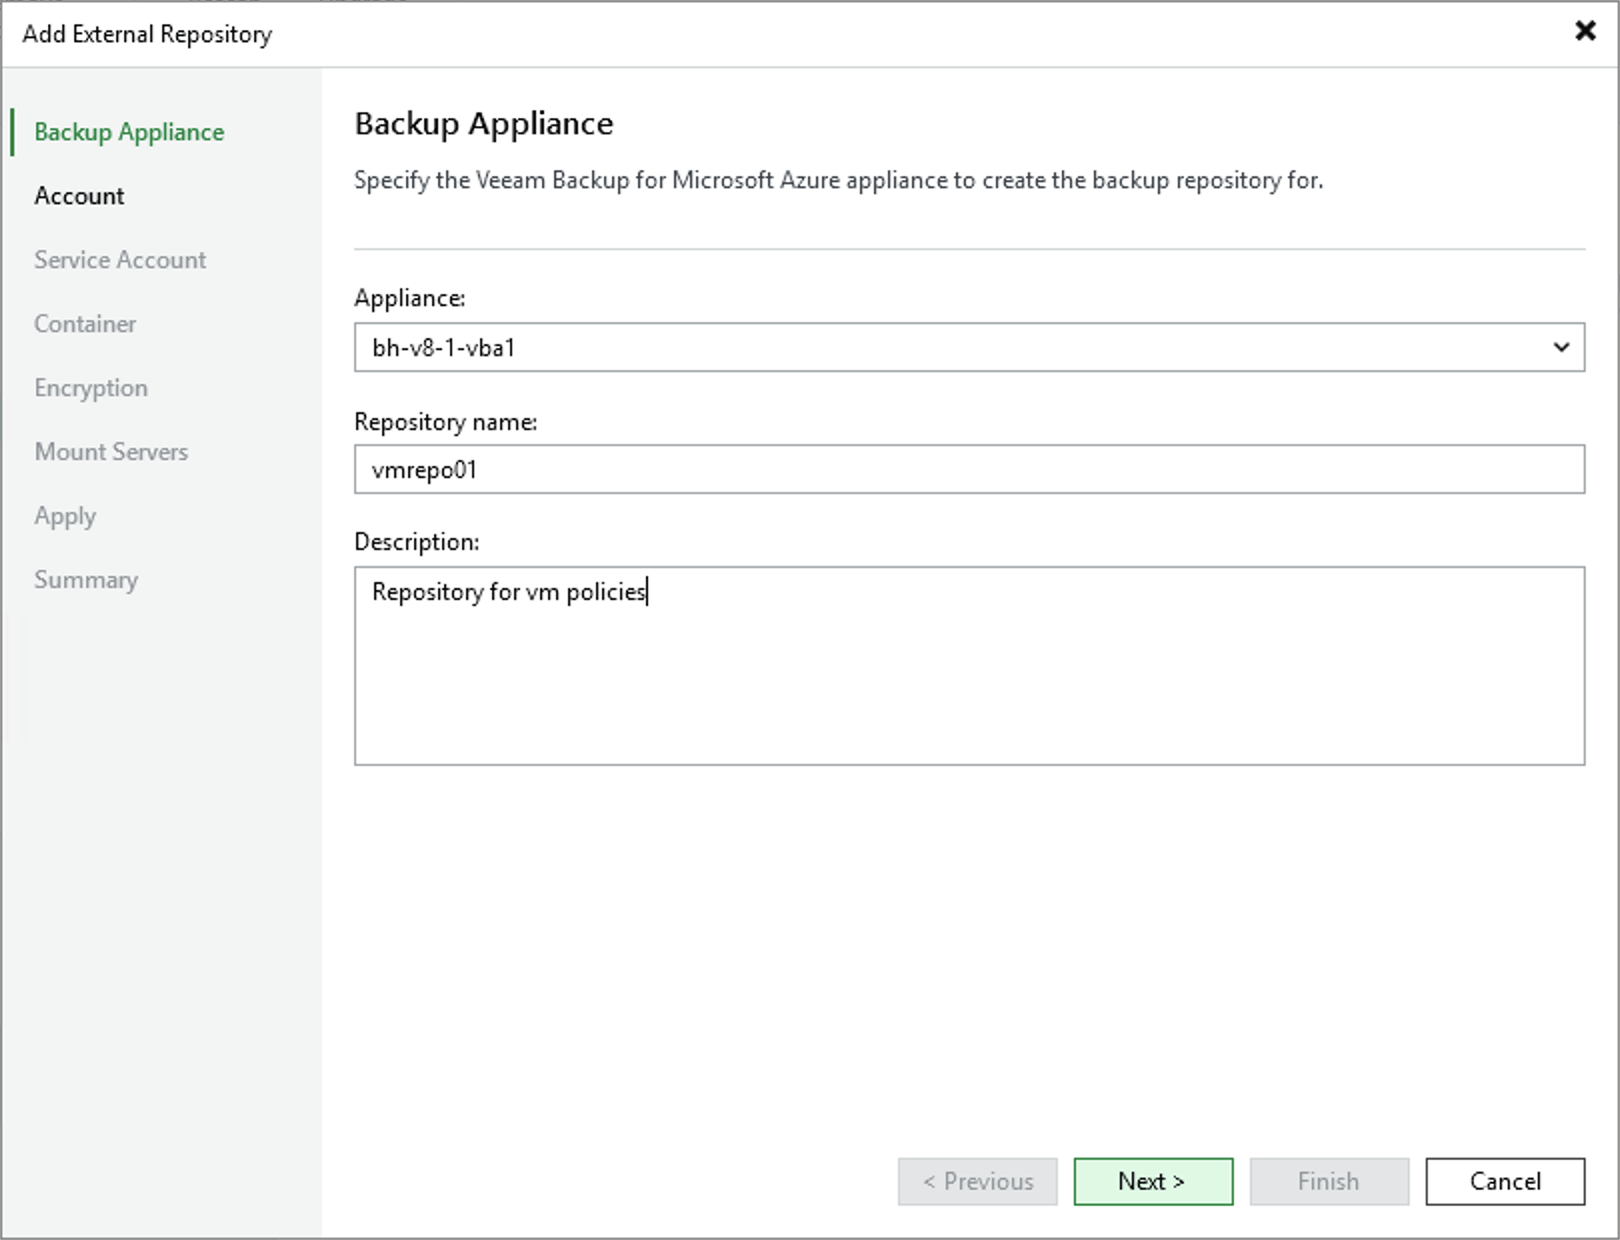Screen dimensions: 1620x1240
Task: Click the 'Add External Repository' window title
Action: point(147,34)
